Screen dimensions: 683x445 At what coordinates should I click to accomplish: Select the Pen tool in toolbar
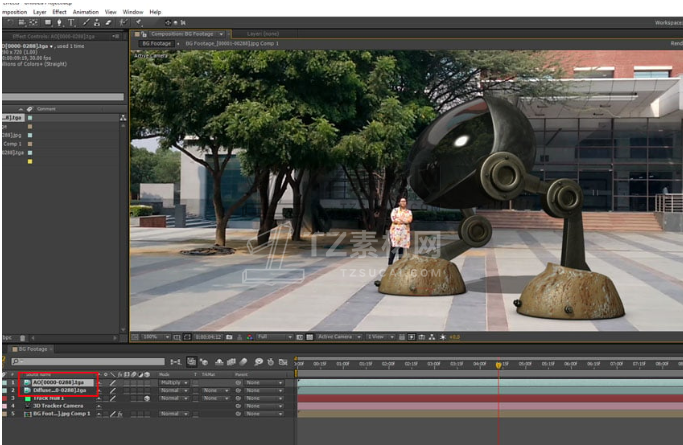click(59, 22)
